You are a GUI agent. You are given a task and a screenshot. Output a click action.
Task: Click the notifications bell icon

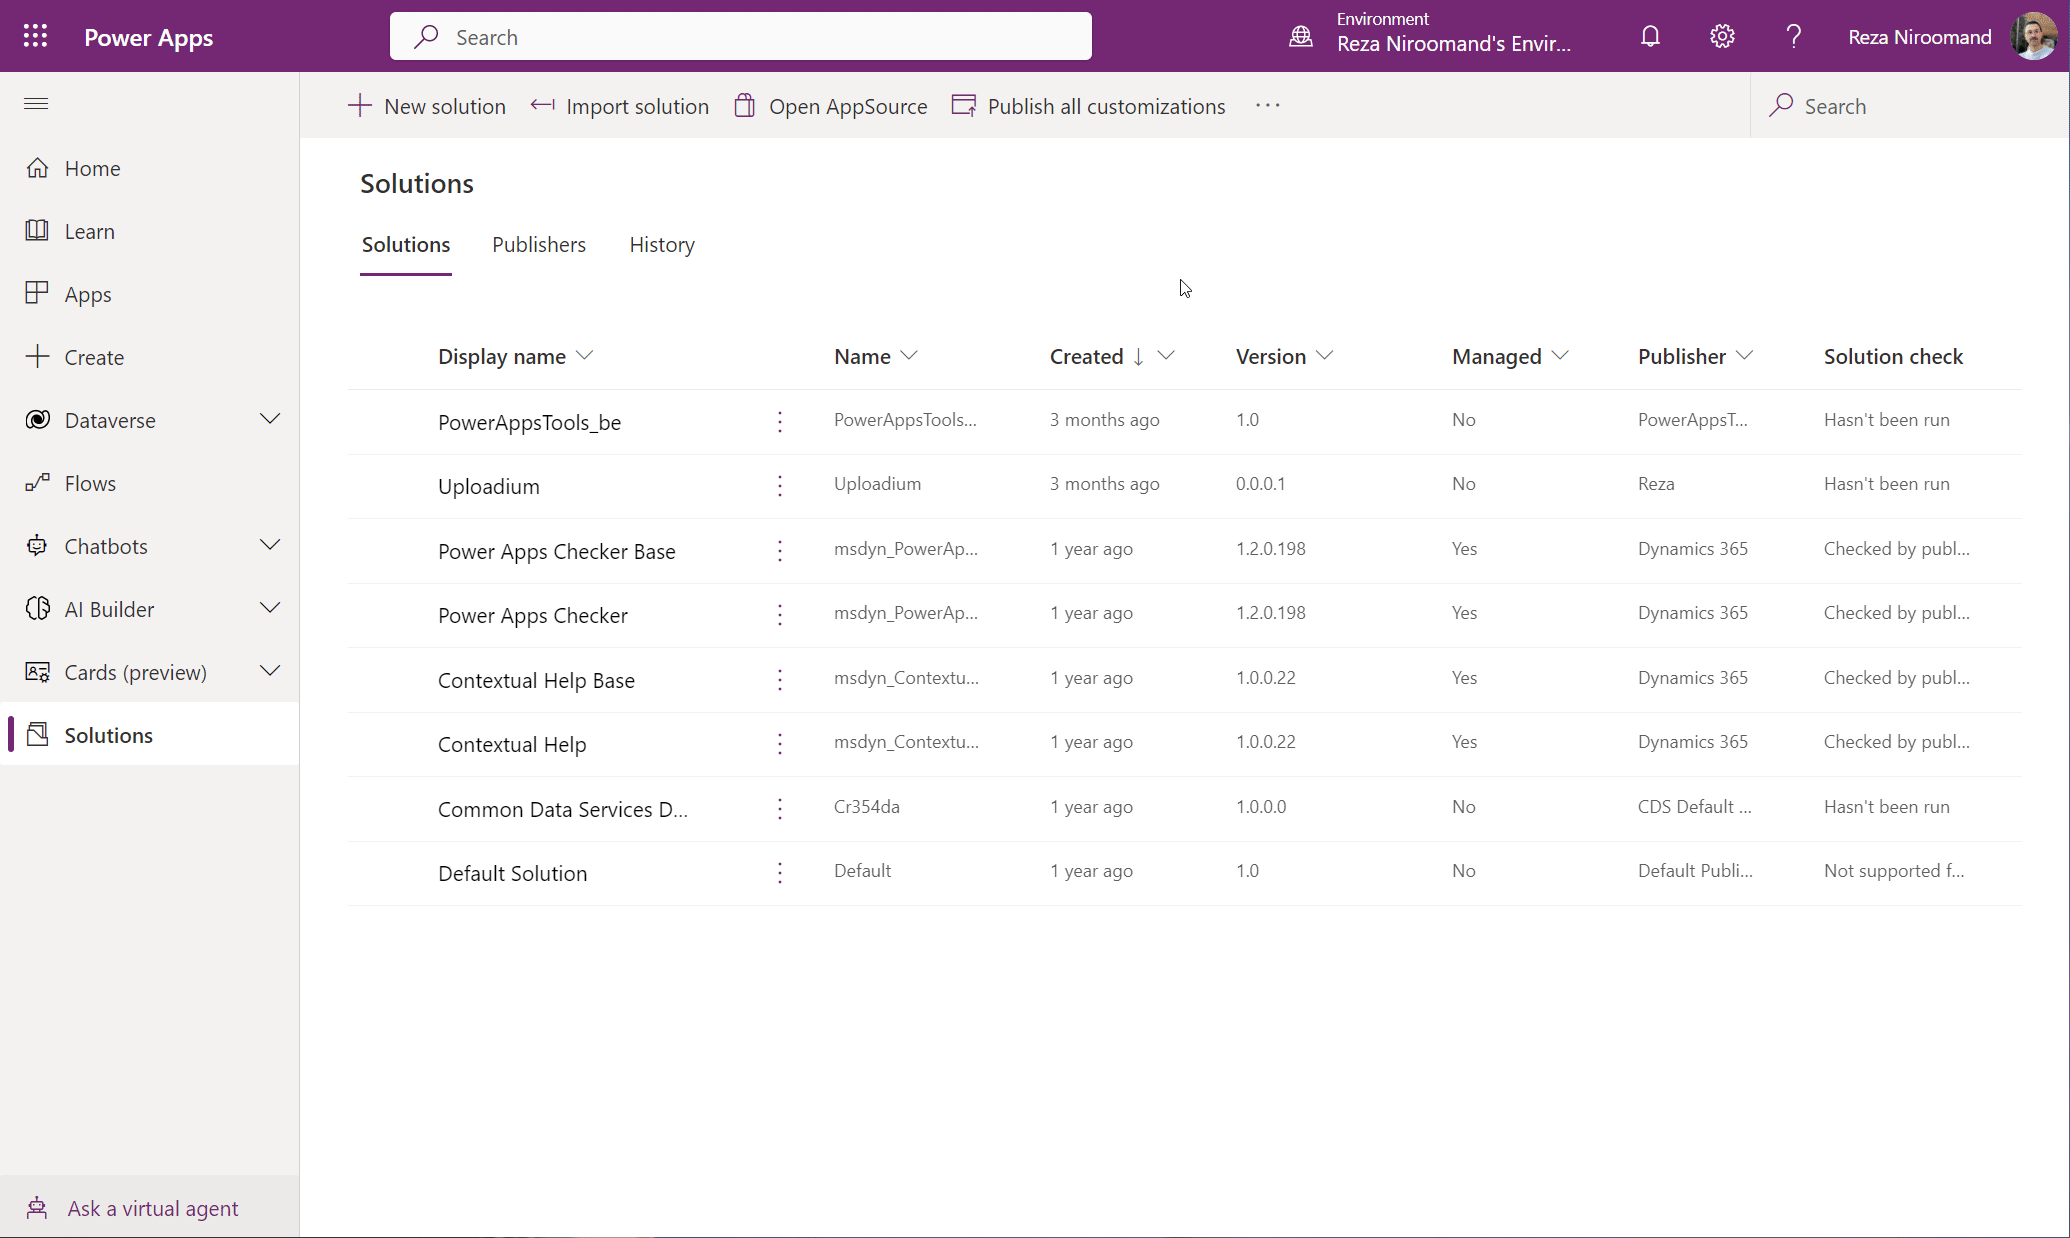tap(1650, 37)
